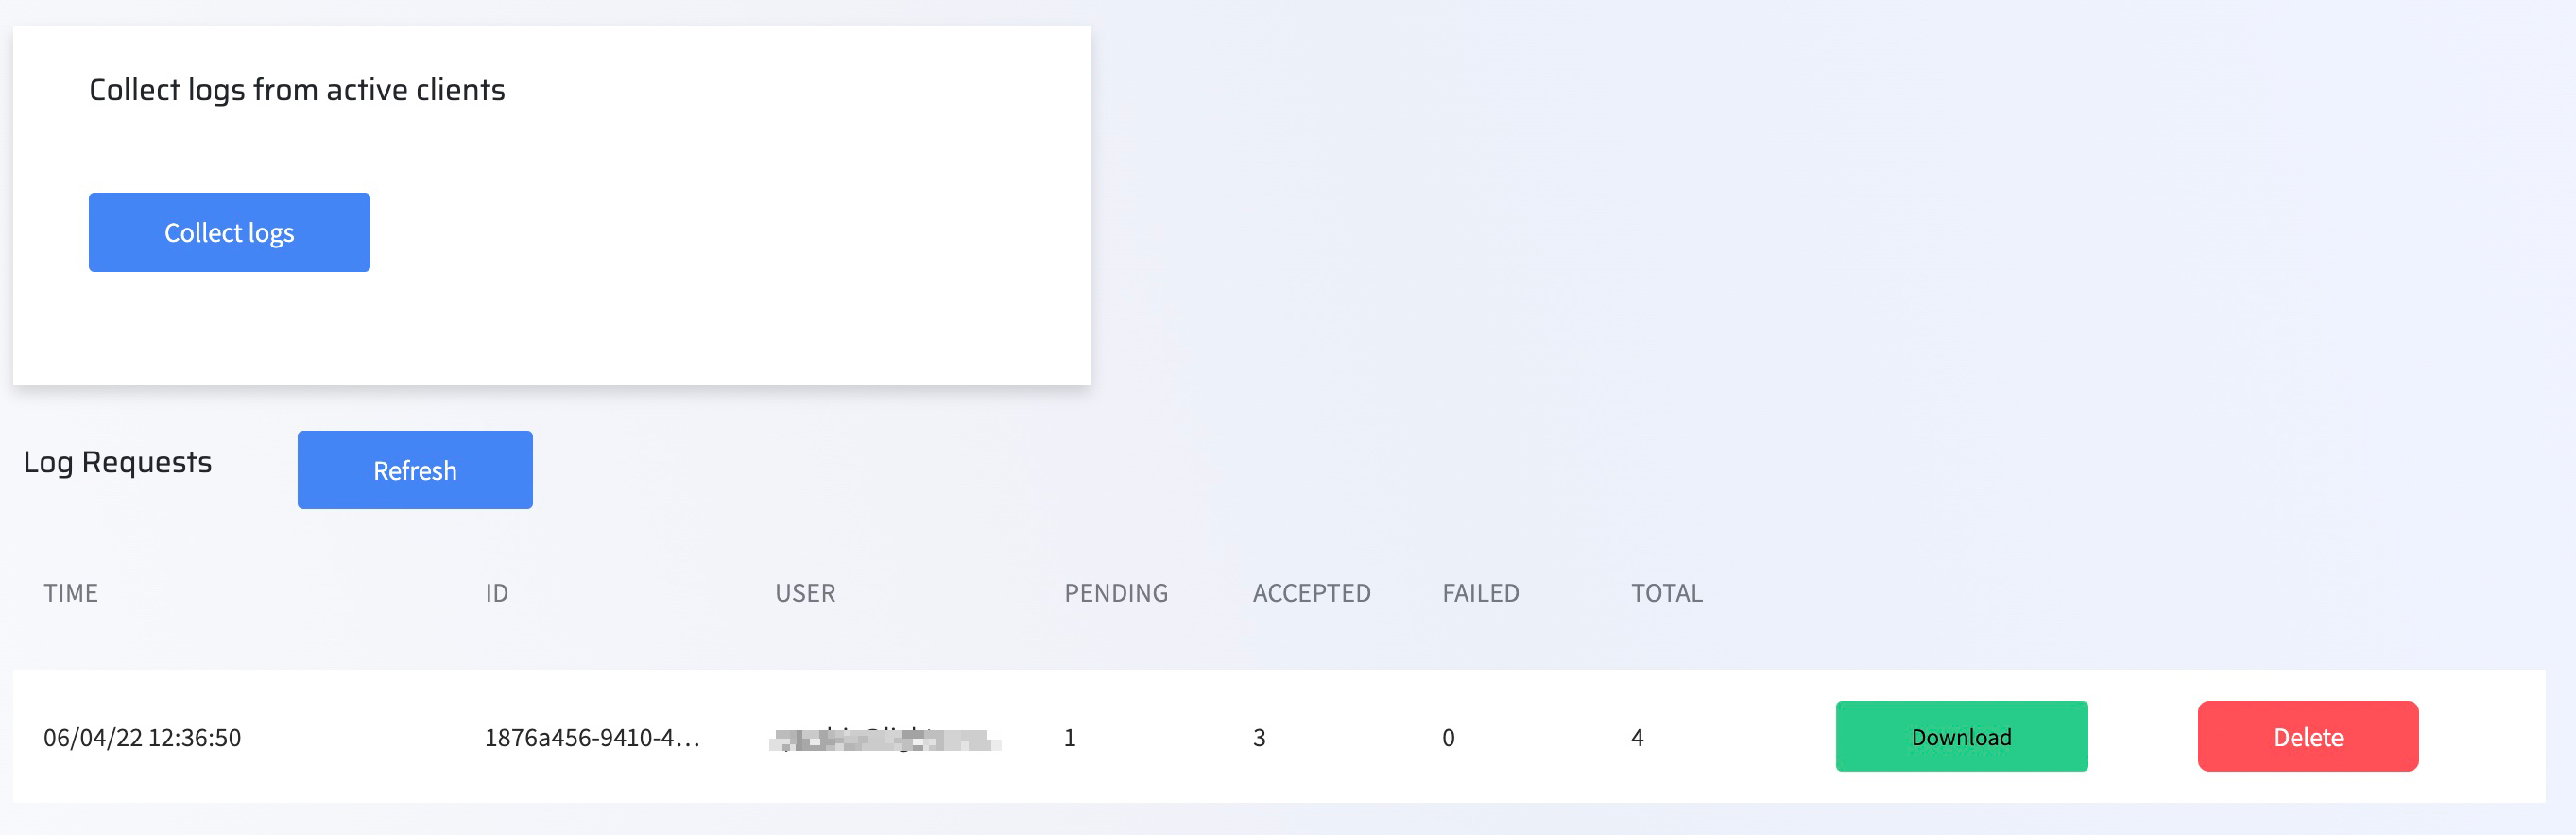
Task: Click the failed count value 0
Action: tap(1448, 738)
